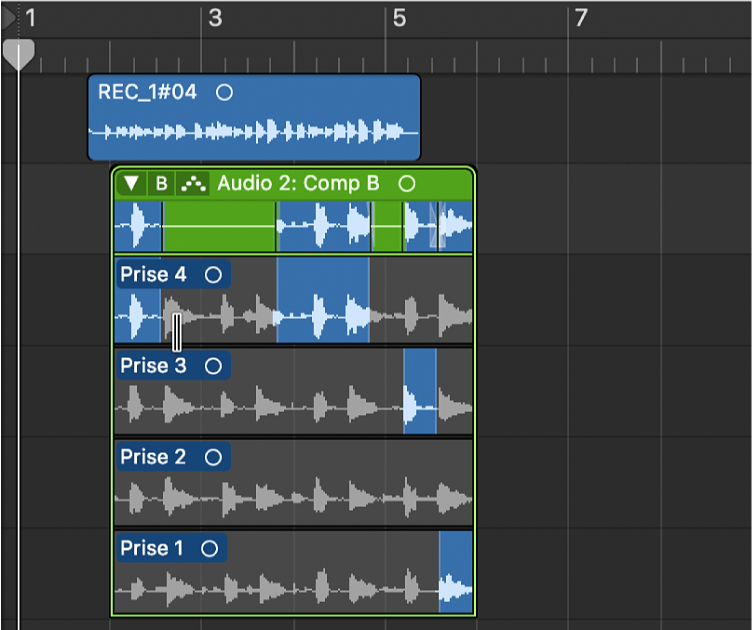Click the circle next to Prise 1

209,548
